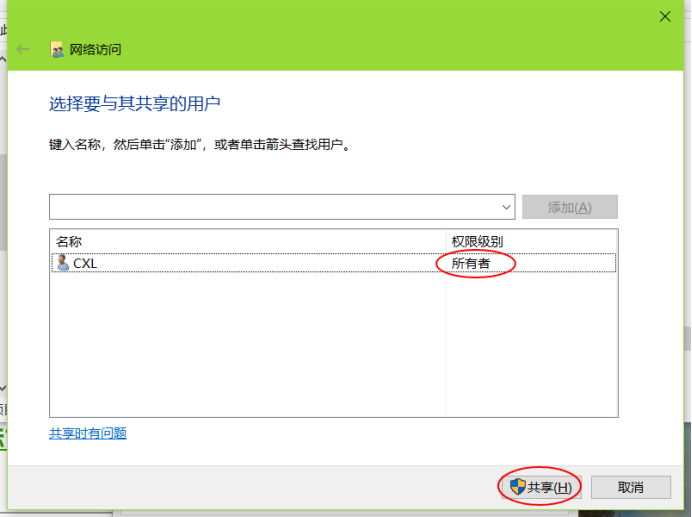Select the CXL user name in list
The height and width of the screenshot is (517, 692).
(86, 263)
